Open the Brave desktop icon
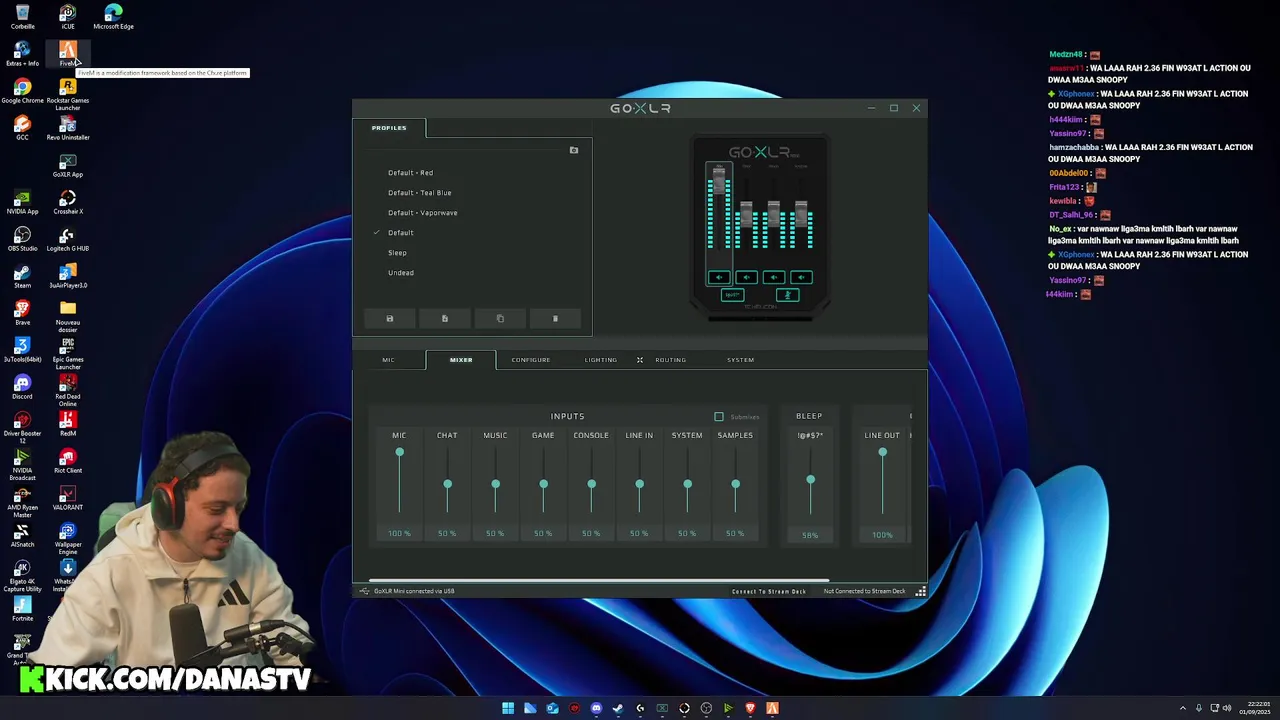 (x=22, y=312)
